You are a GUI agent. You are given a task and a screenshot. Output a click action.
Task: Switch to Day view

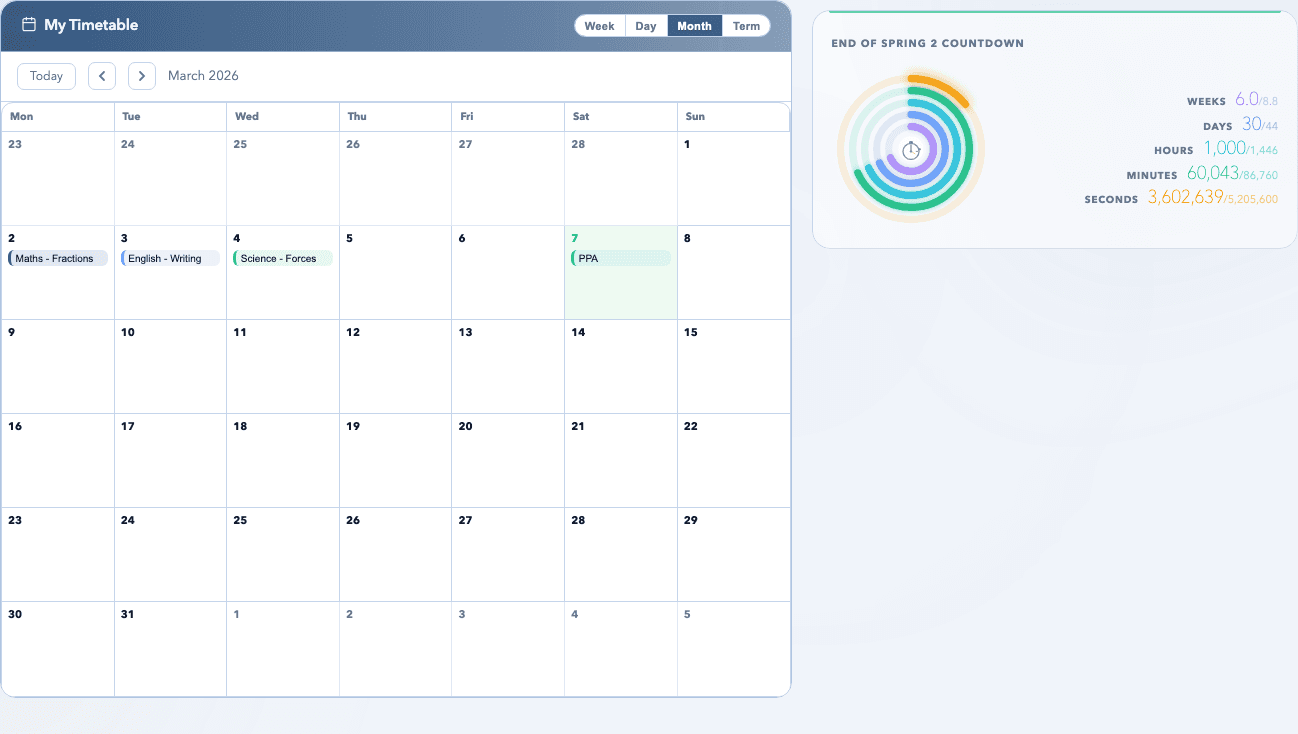click(x=645, y=25)
